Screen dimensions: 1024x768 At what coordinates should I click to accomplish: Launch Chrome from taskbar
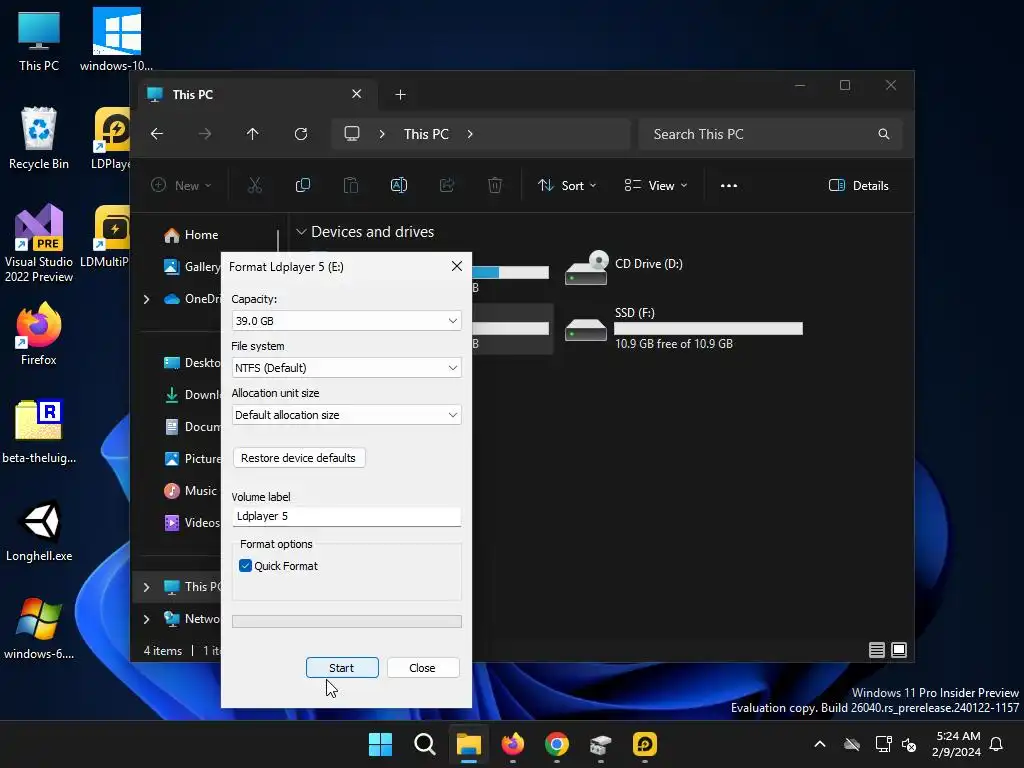click(556, 744)
